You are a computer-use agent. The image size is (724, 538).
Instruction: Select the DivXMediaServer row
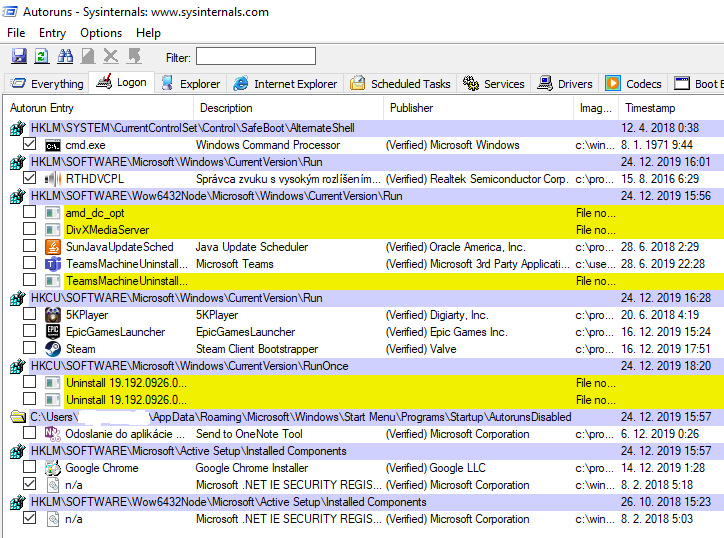tap(107, 230)
